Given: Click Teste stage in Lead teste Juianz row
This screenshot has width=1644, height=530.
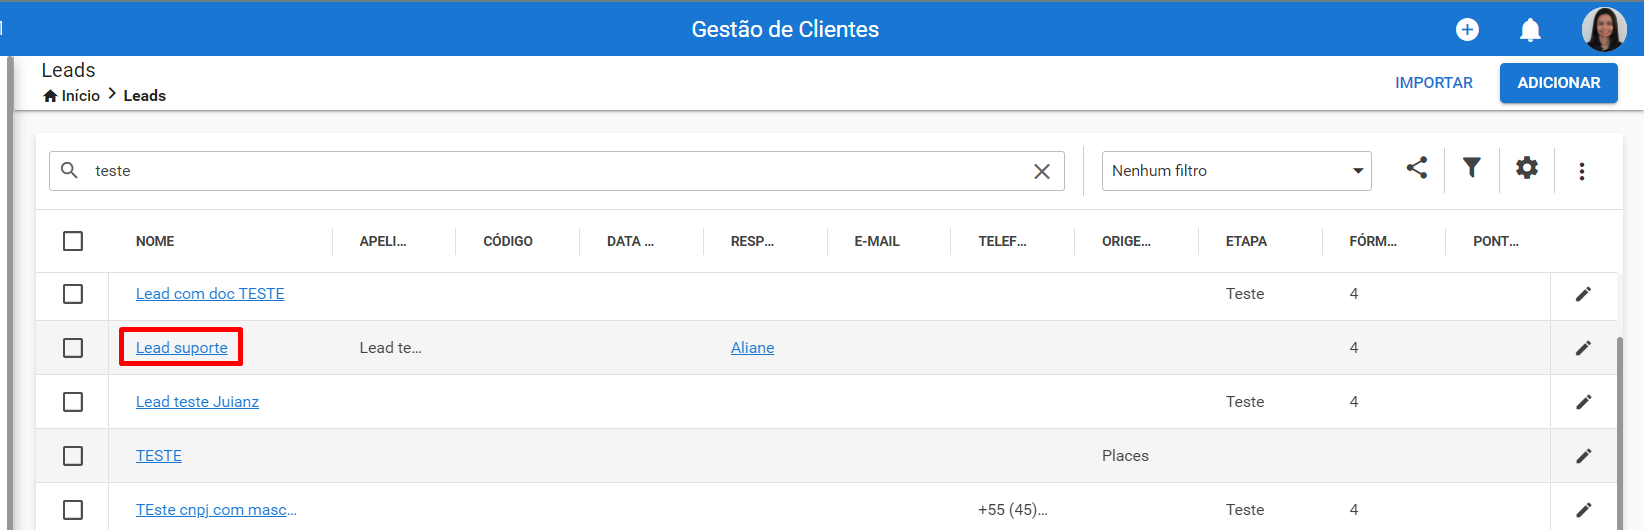Looking at the screenshot, I should pos(1245,402).
